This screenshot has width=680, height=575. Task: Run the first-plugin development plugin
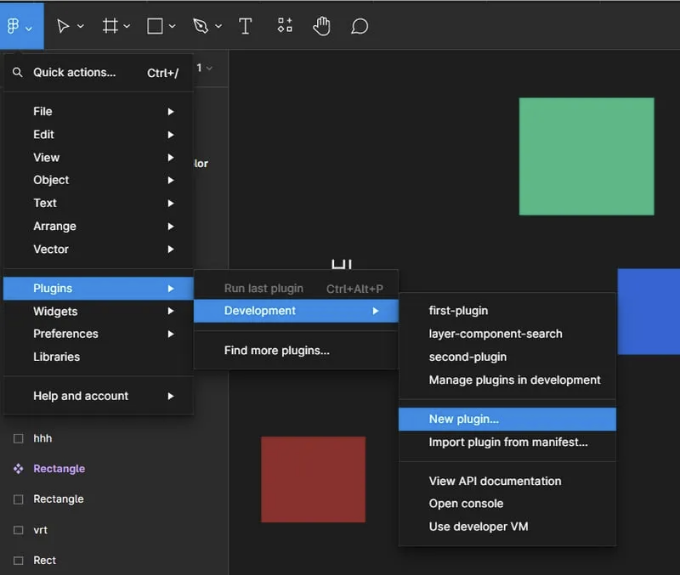(507, 310)
